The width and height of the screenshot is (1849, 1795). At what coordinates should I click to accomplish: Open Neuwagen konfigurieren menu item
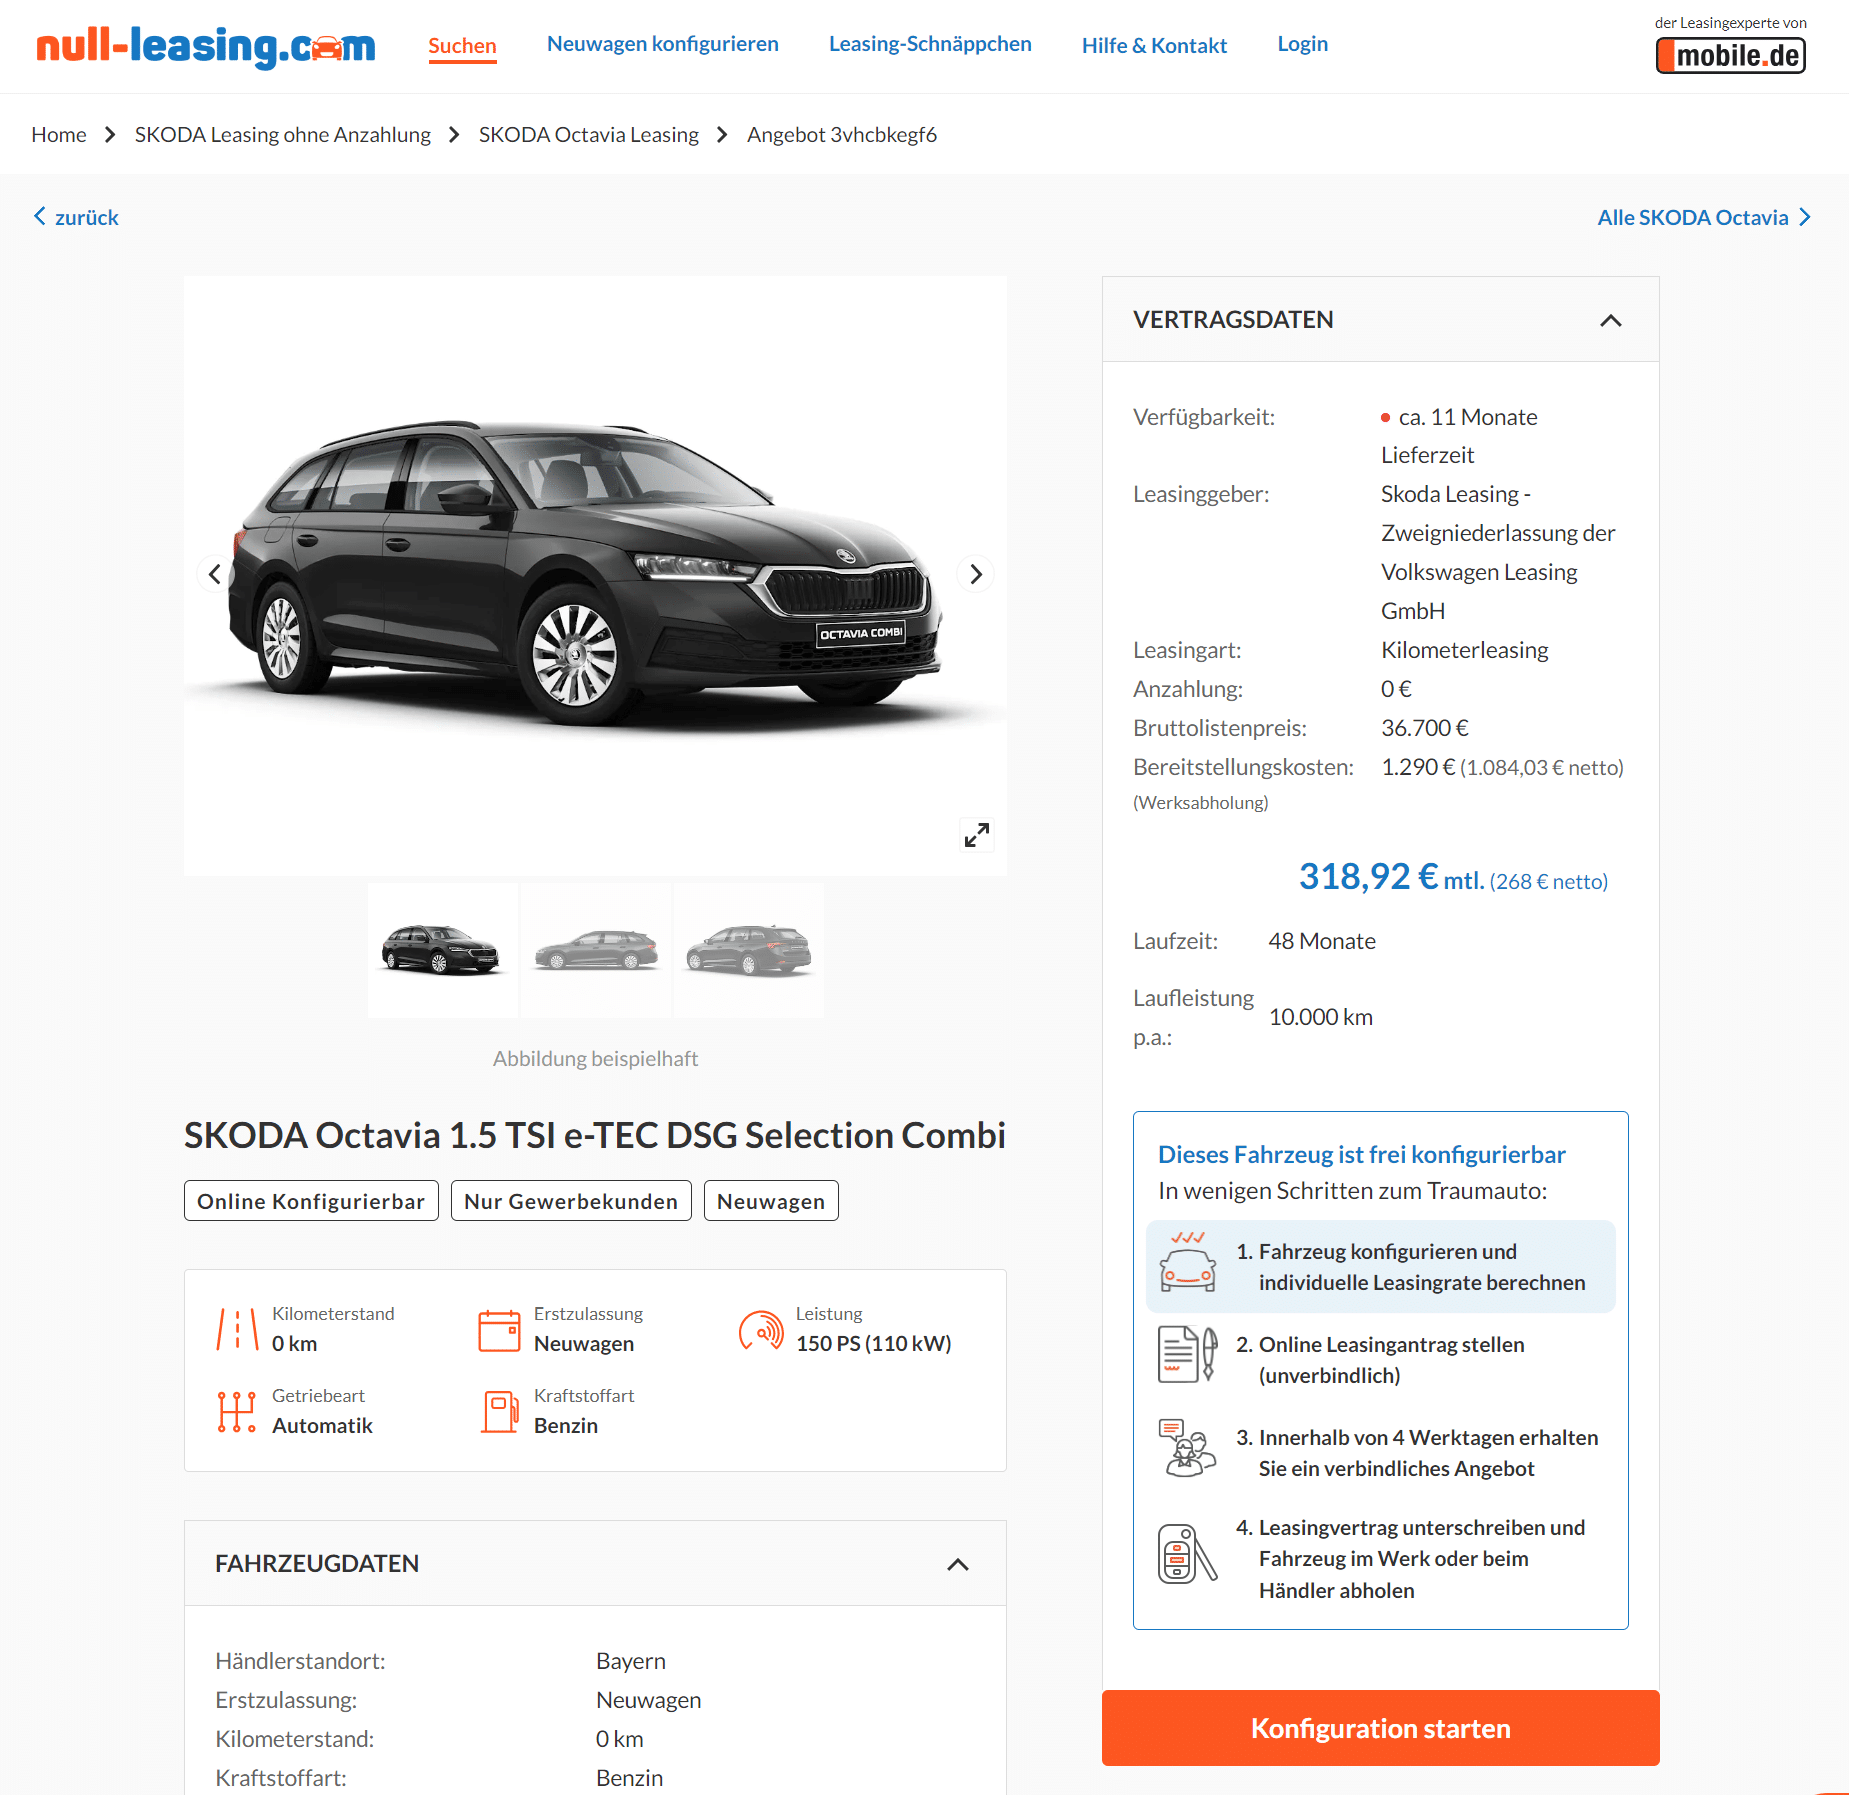663,44
